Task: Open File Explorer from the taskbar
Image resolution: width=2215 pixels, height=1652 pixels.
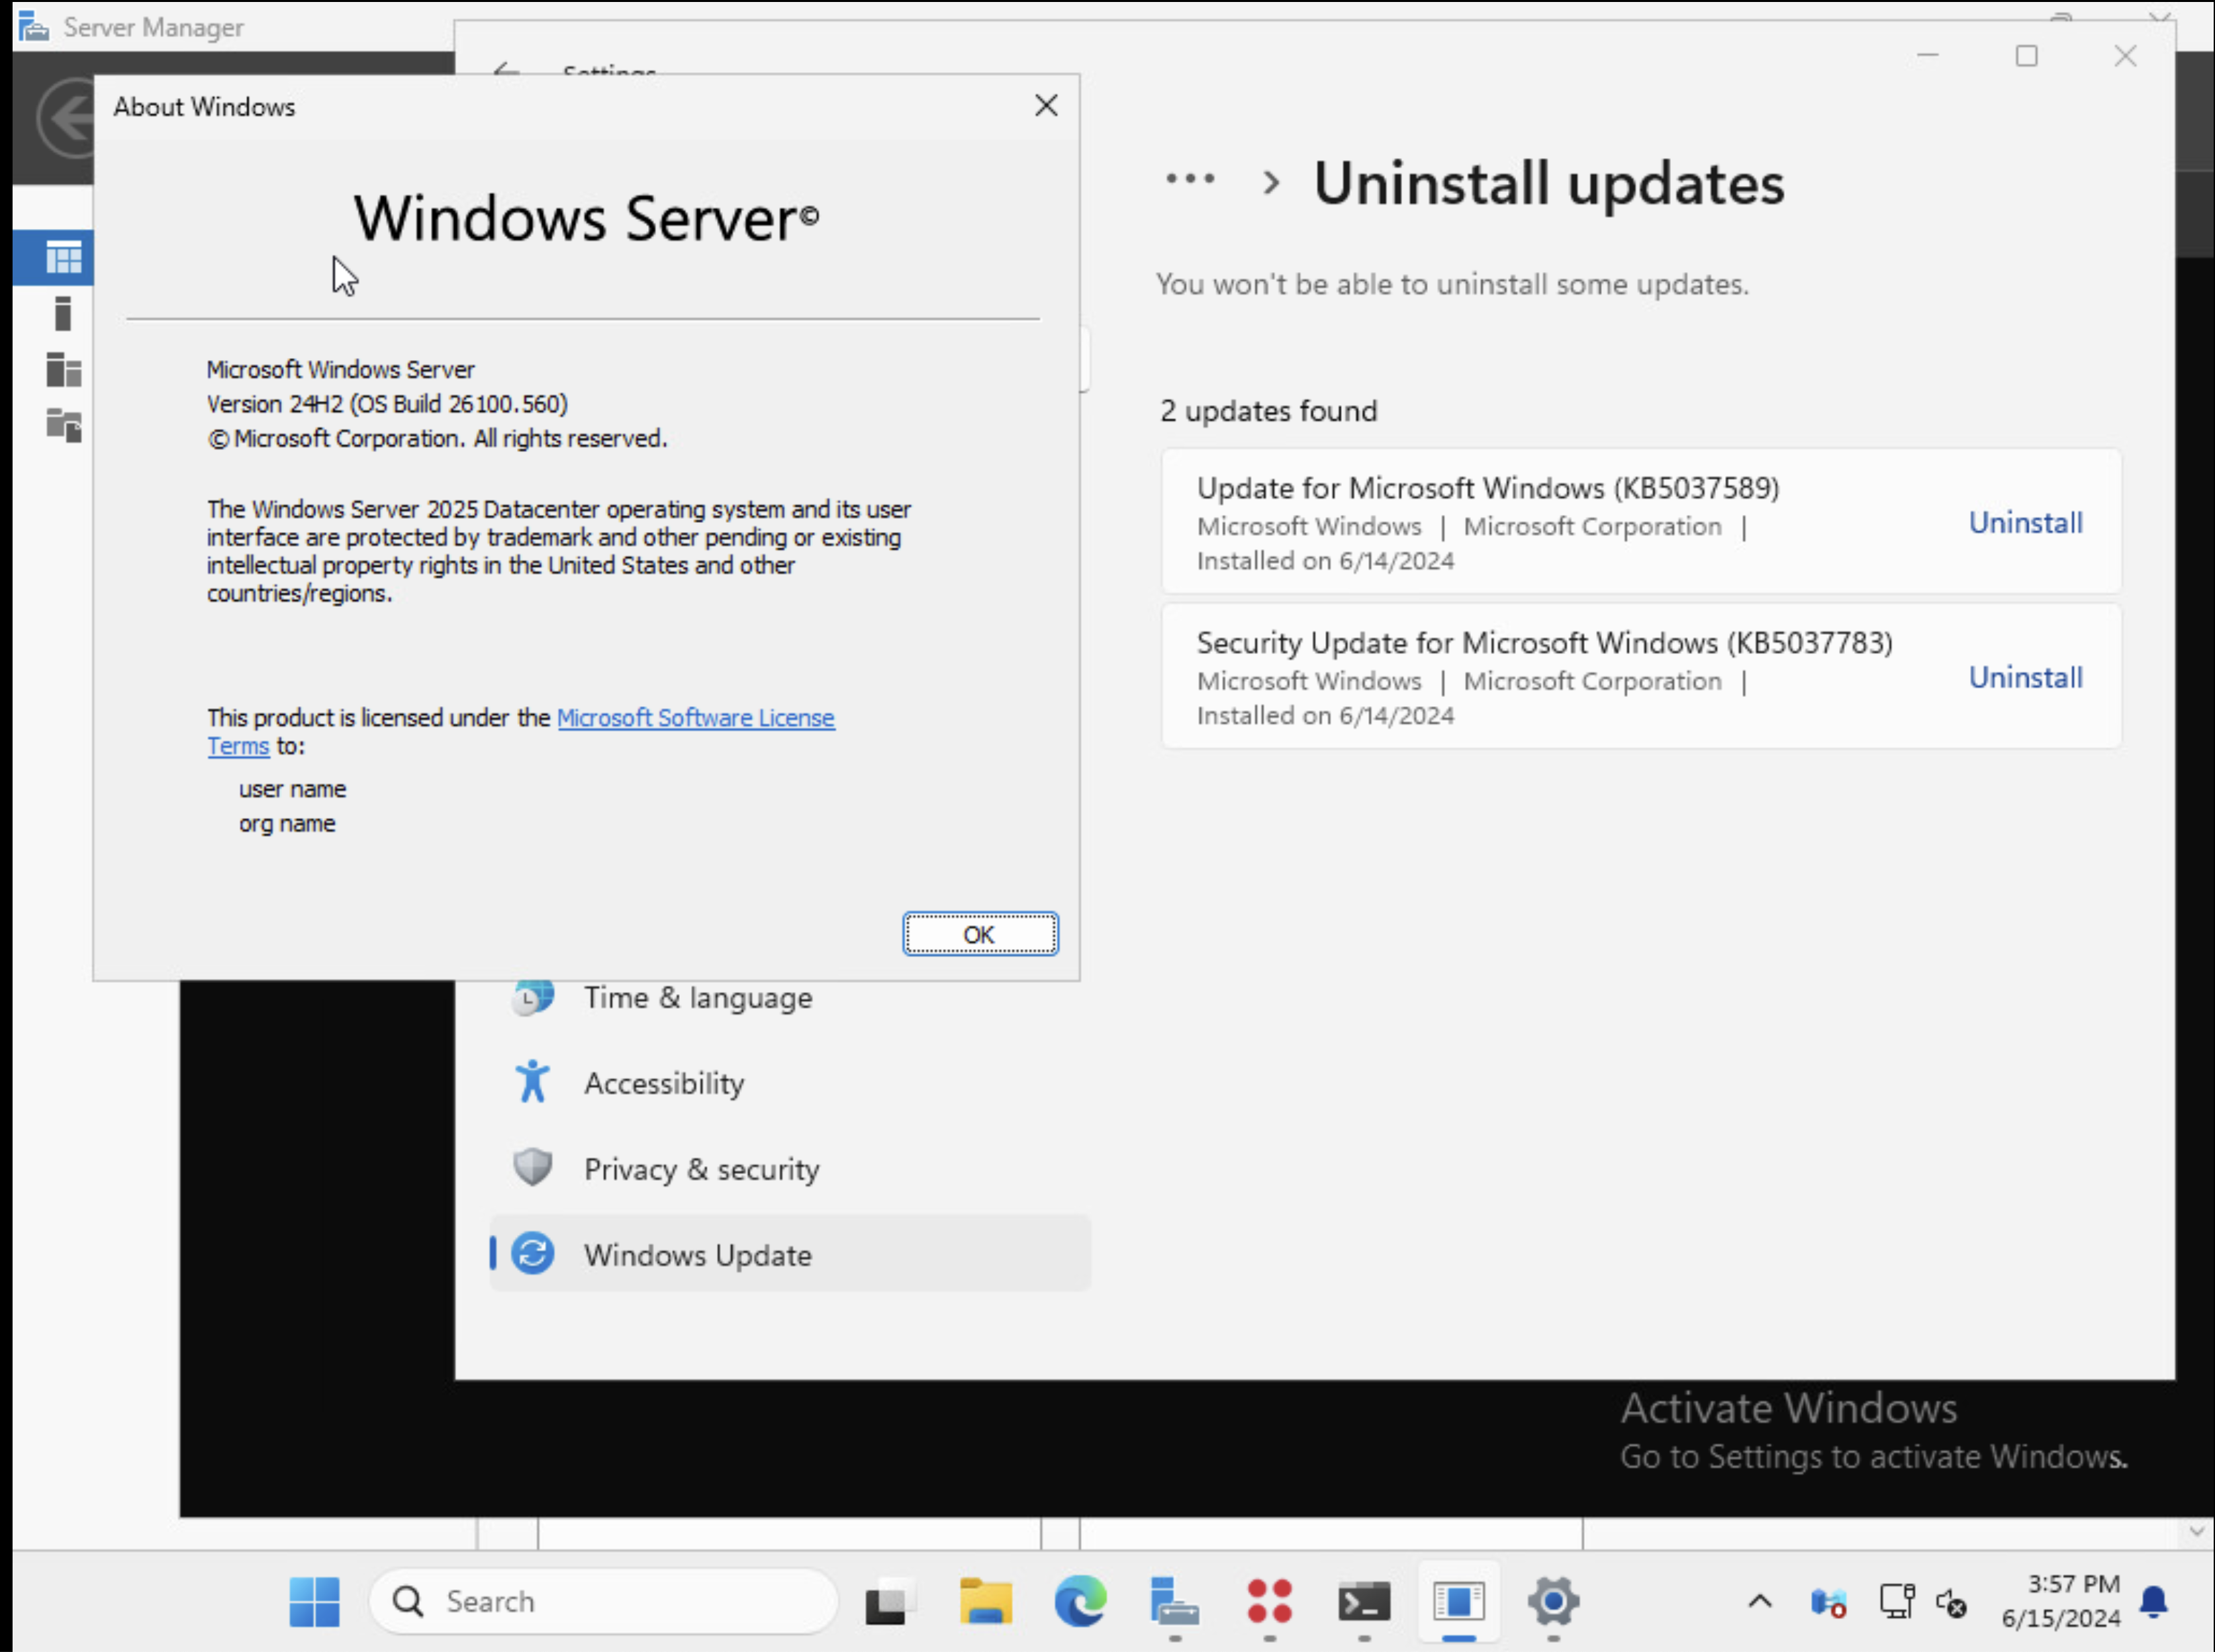Action: (x=985, y=1602)
